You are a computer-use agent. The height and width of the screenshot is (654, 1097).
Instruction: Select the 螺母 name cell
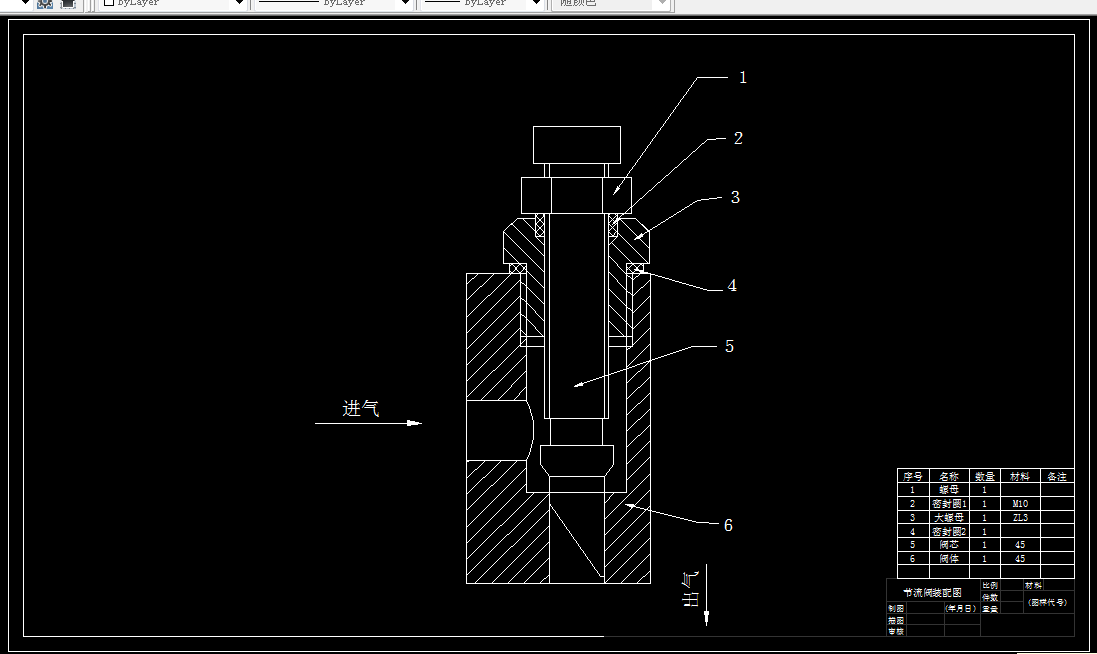tap(949, 490)
